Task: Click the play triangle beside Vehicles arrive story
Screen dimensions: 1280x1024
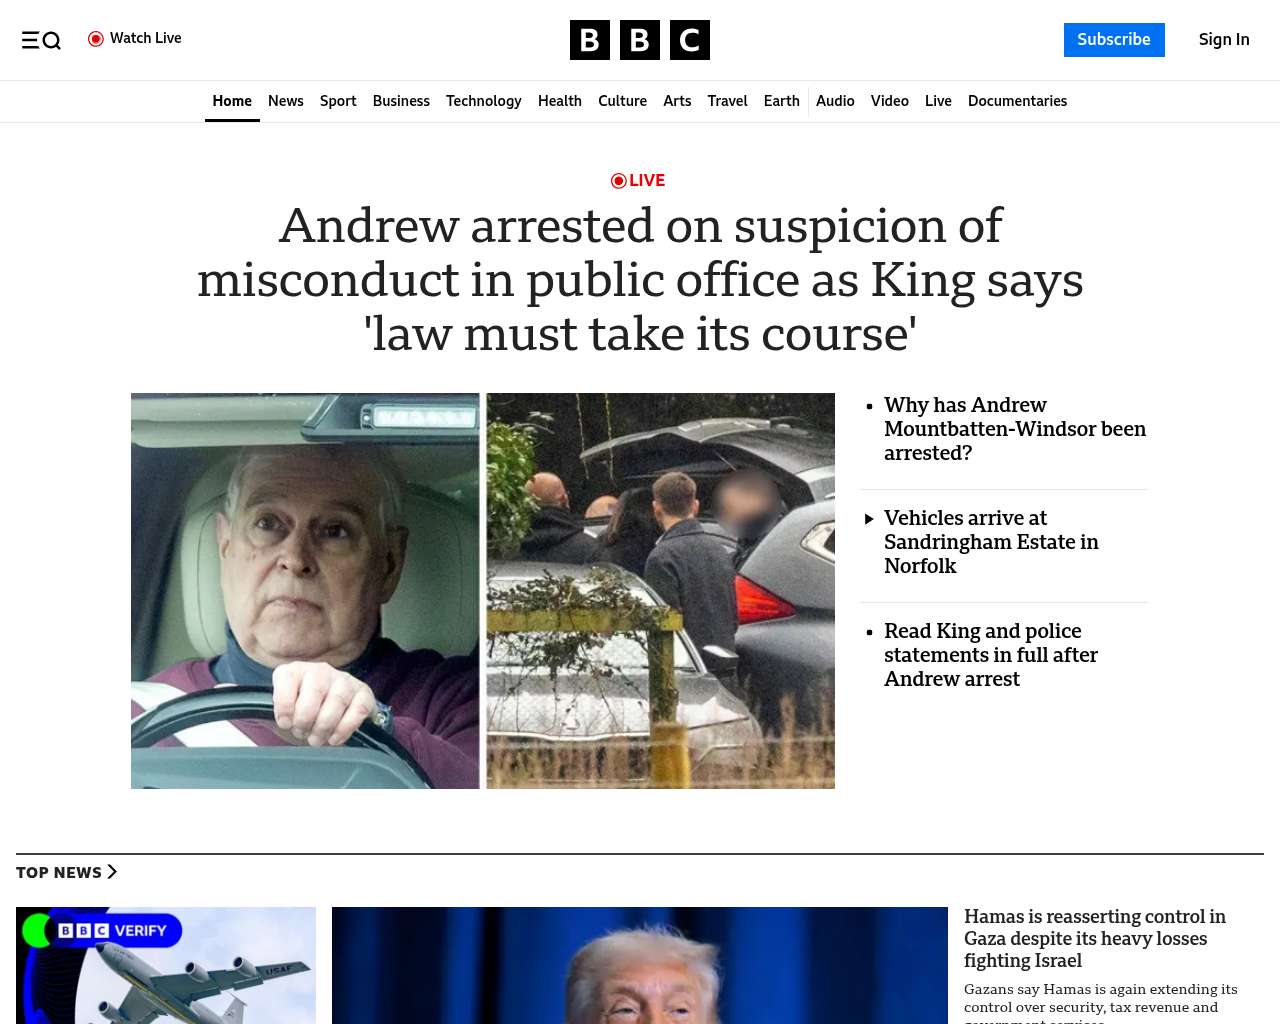Action: coord(869,519)
